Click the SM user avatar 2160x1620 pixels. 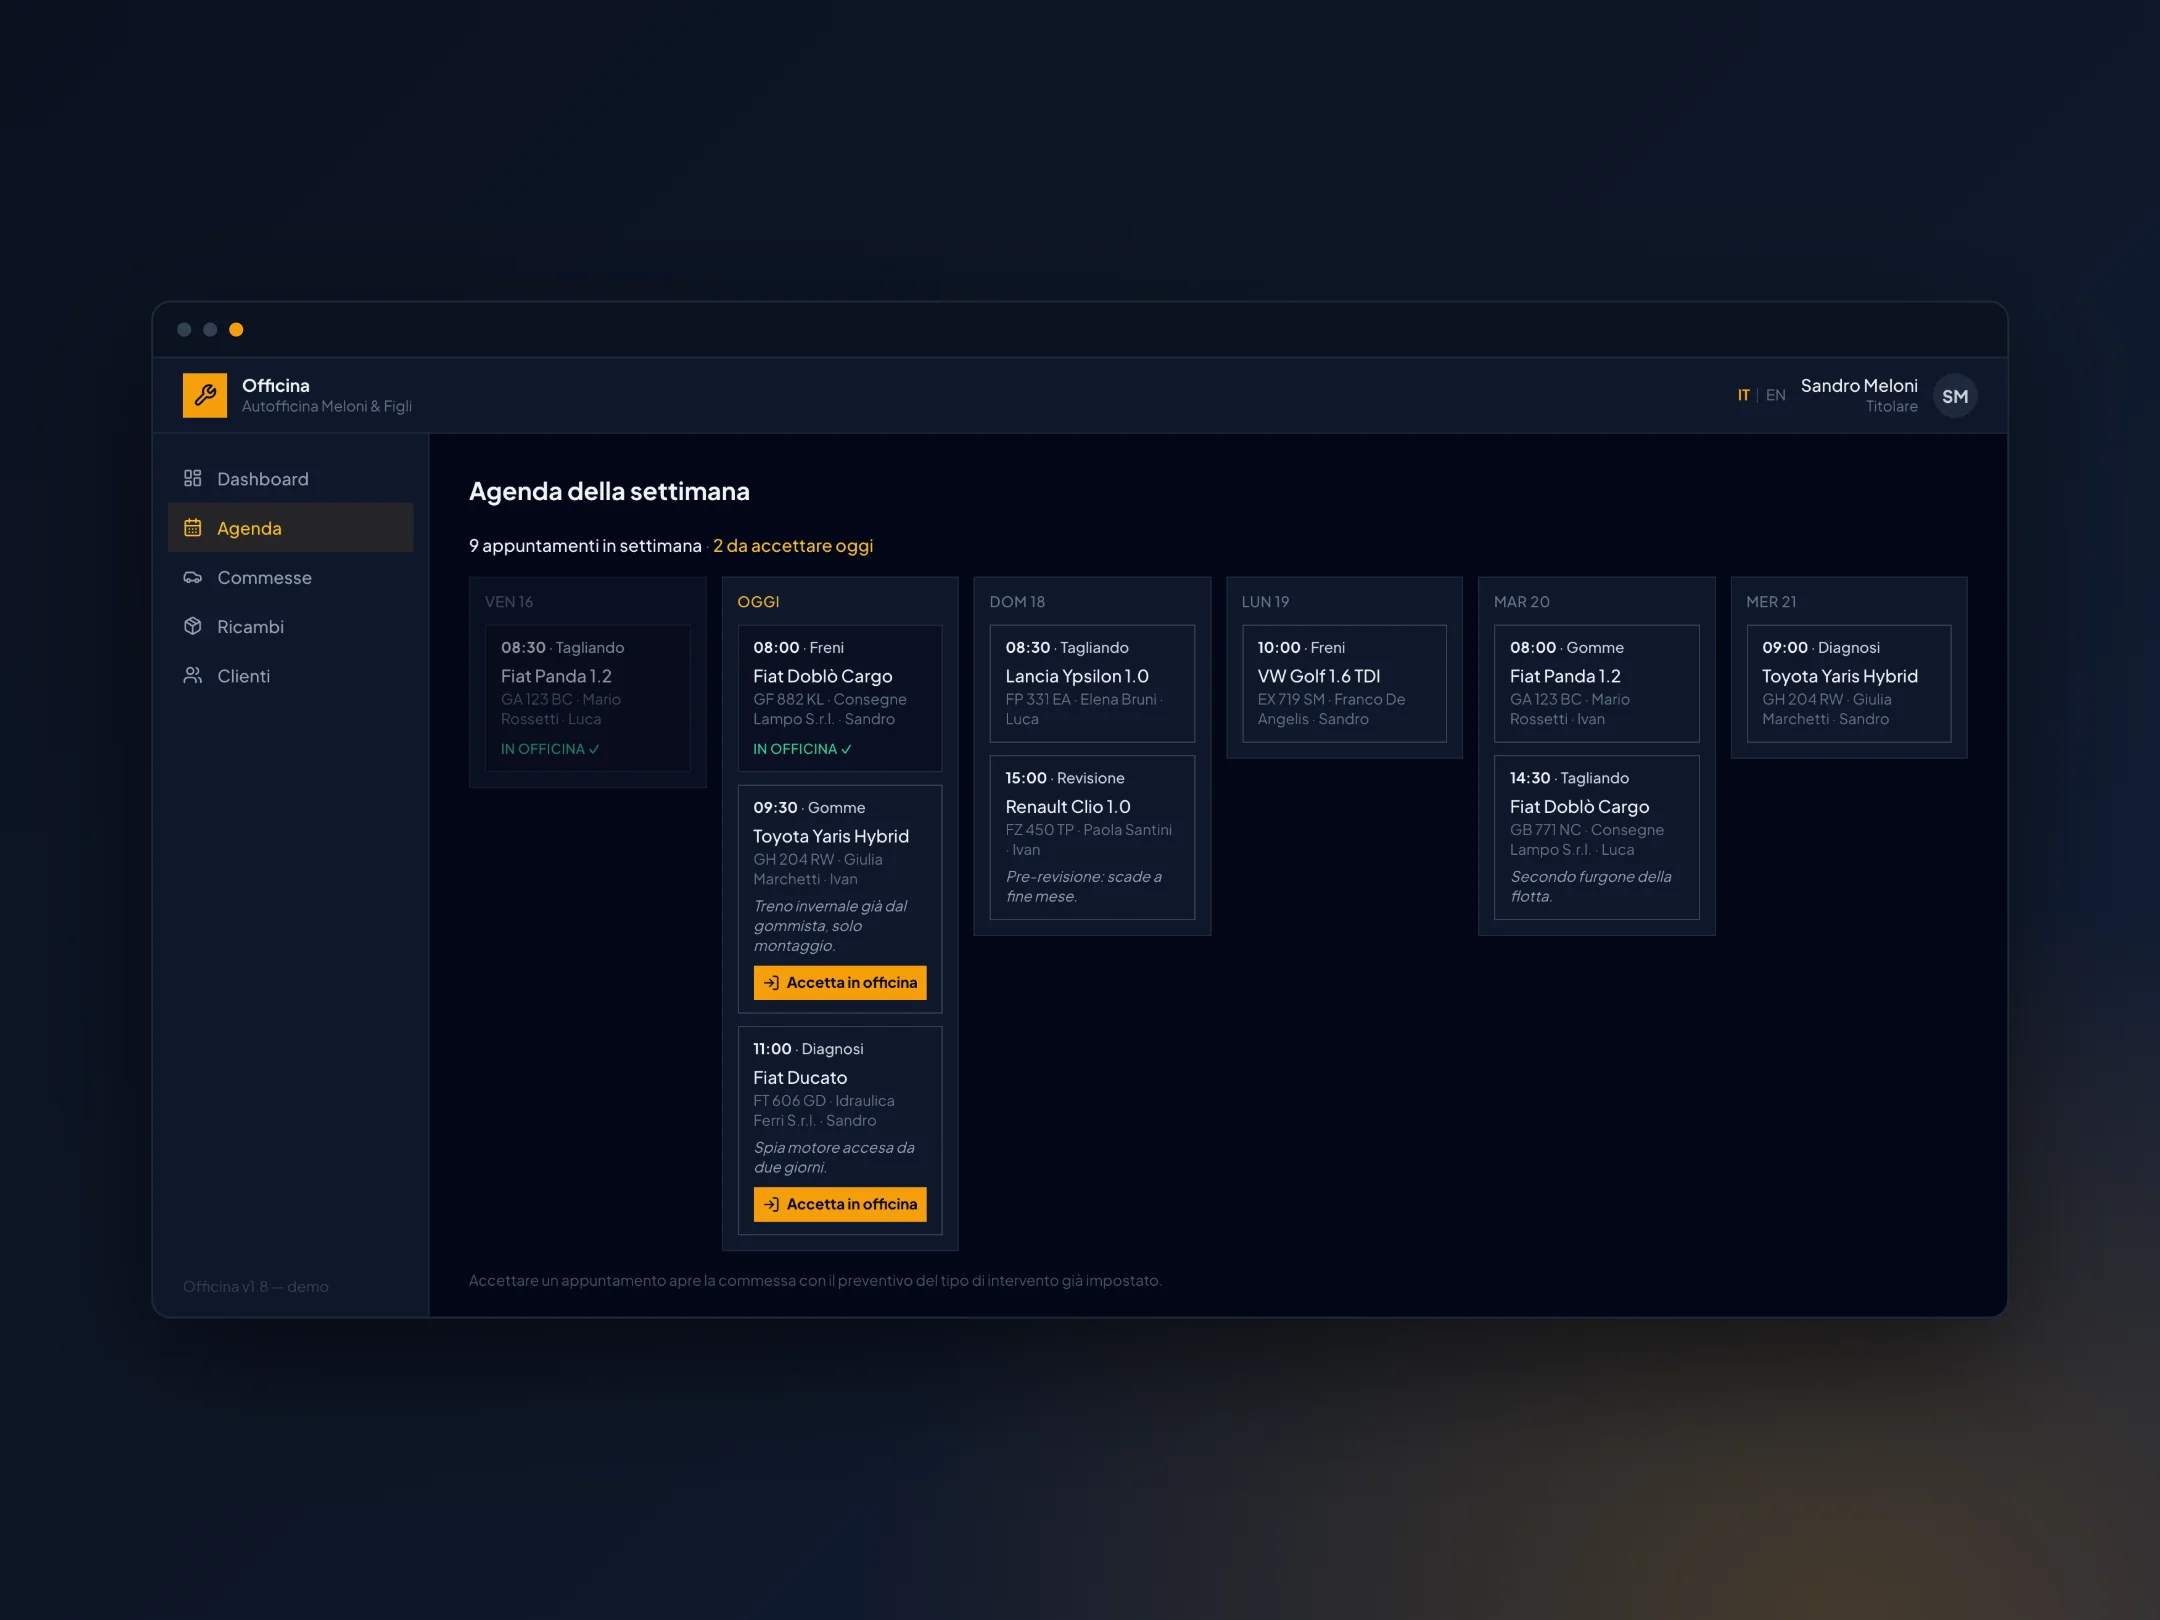1955,396
